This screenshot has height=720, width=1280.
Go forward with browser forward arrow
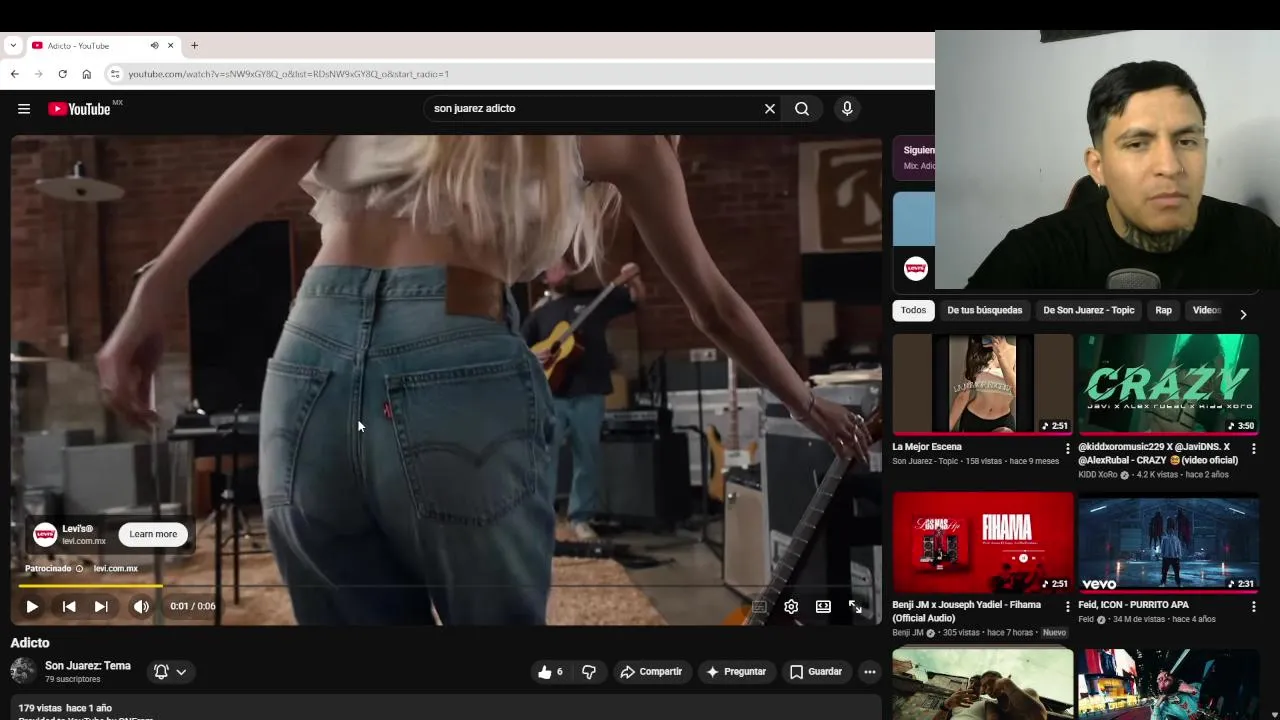pos(38,74)
